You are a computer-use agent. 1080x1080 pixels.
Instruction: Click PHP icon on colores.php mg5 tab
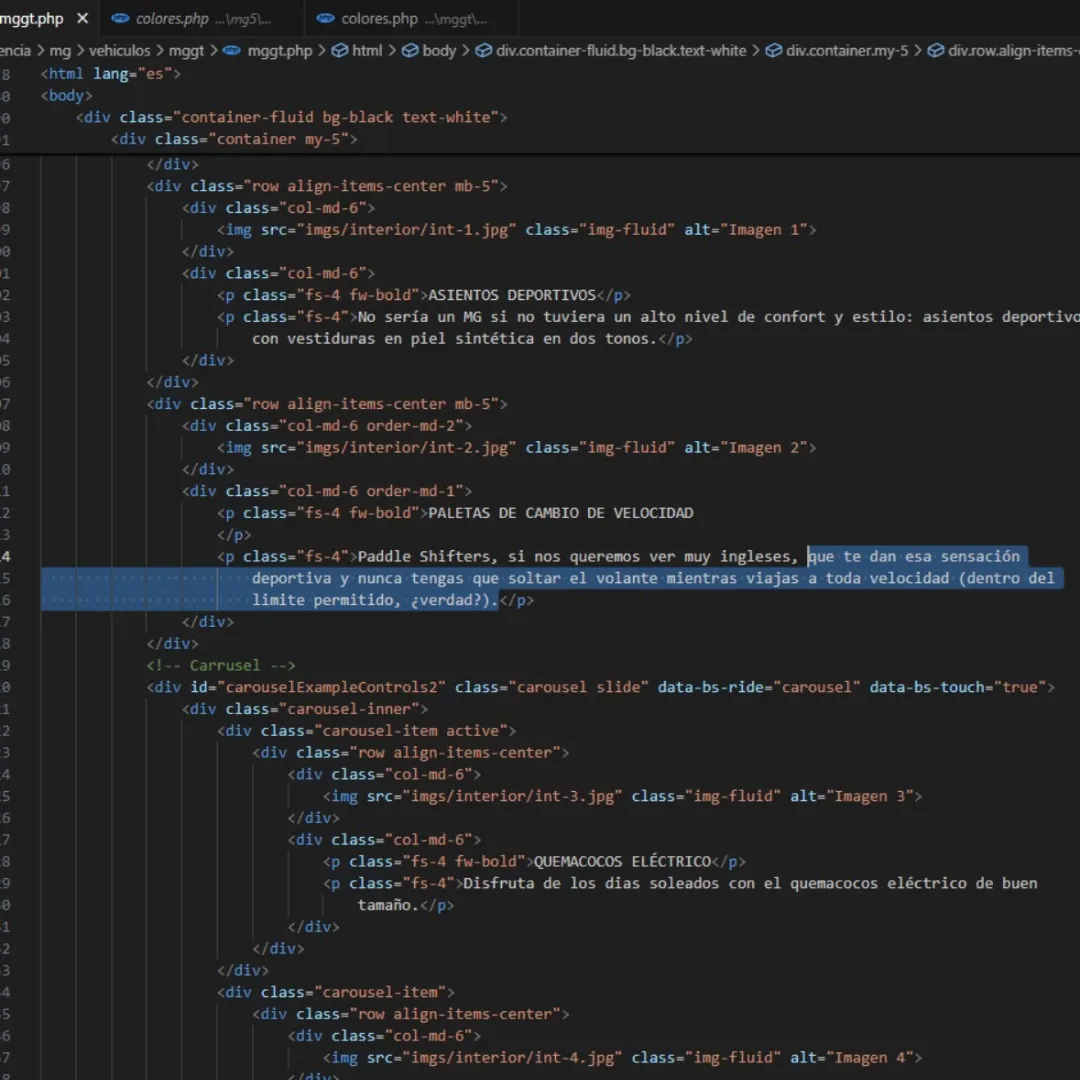(121, 19)
